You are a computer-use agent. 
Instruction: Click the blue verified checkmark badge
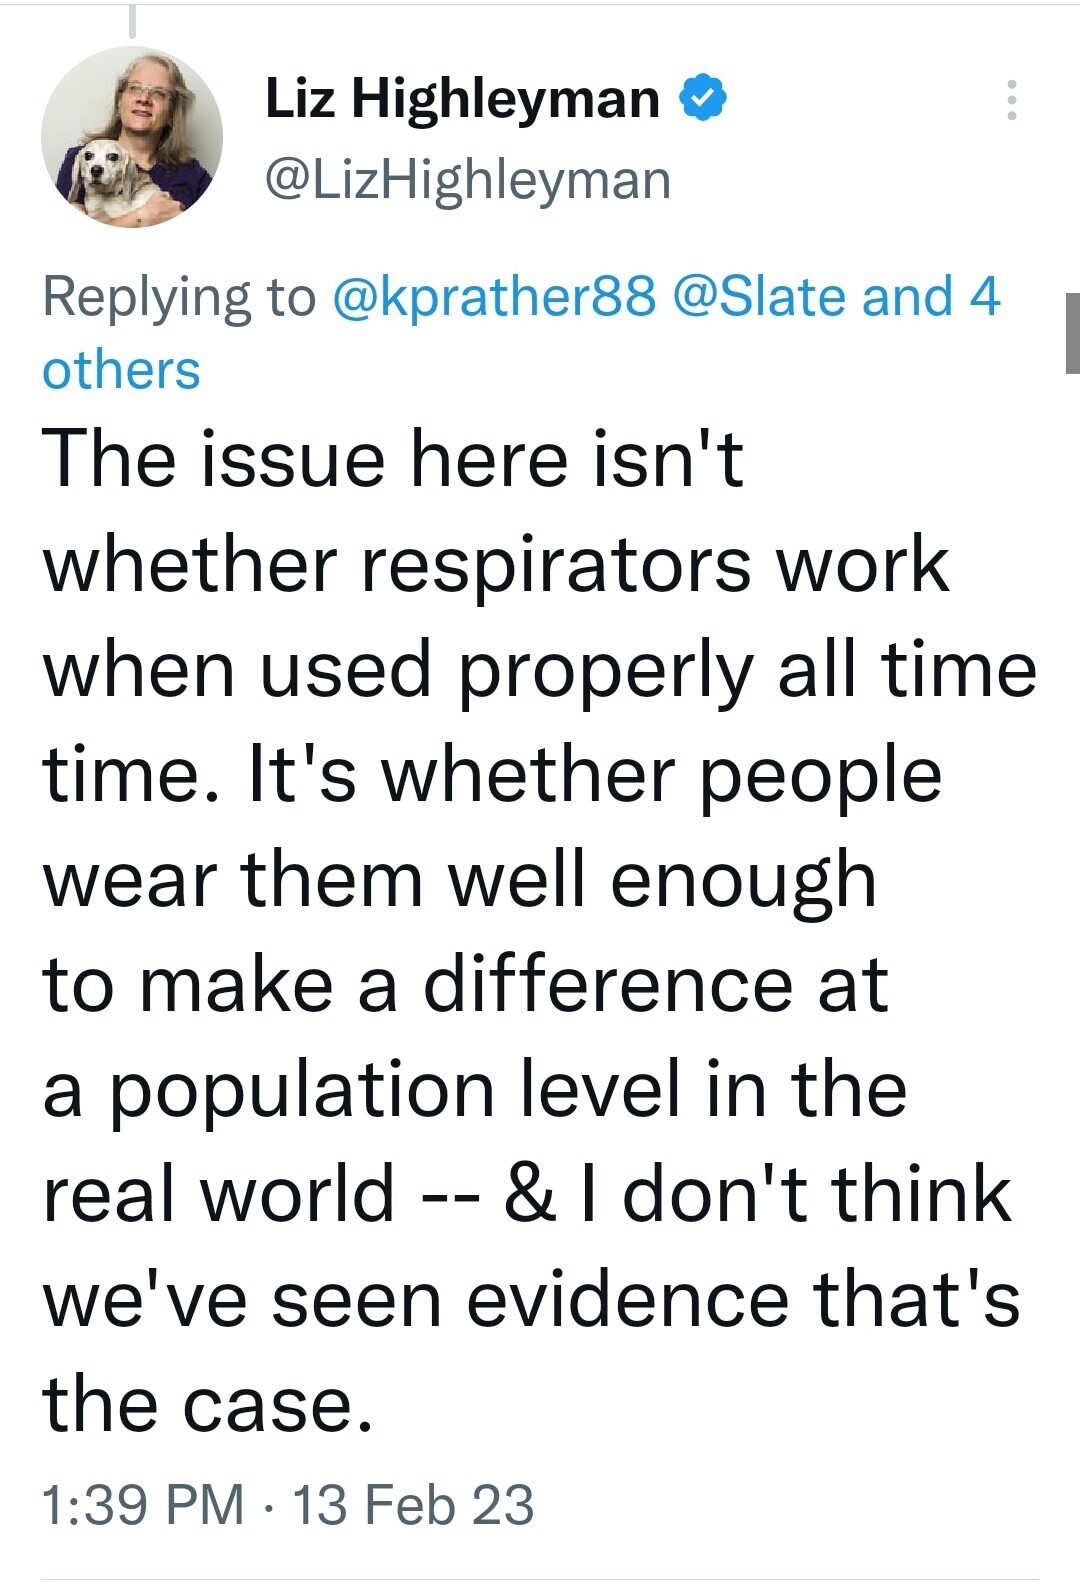(x=703, y=98)
